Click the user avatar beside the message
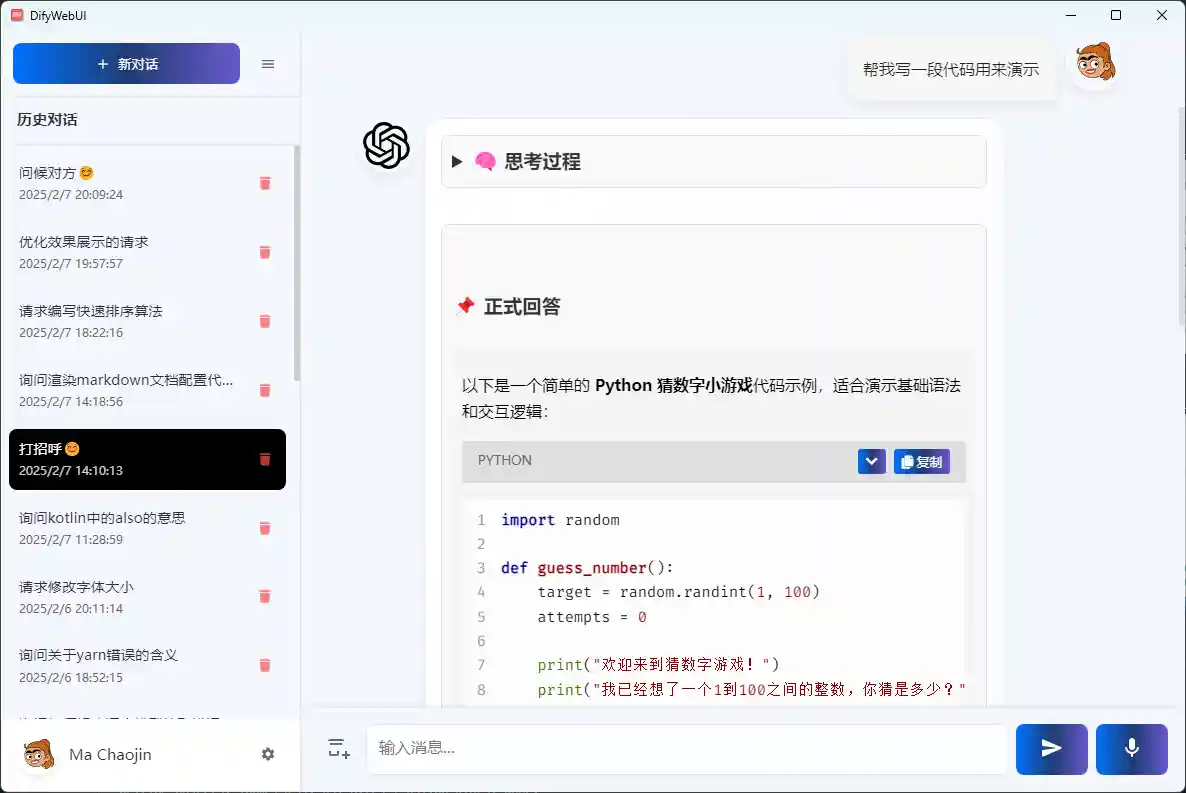The image size is (1186, 793). point(1094,63)
